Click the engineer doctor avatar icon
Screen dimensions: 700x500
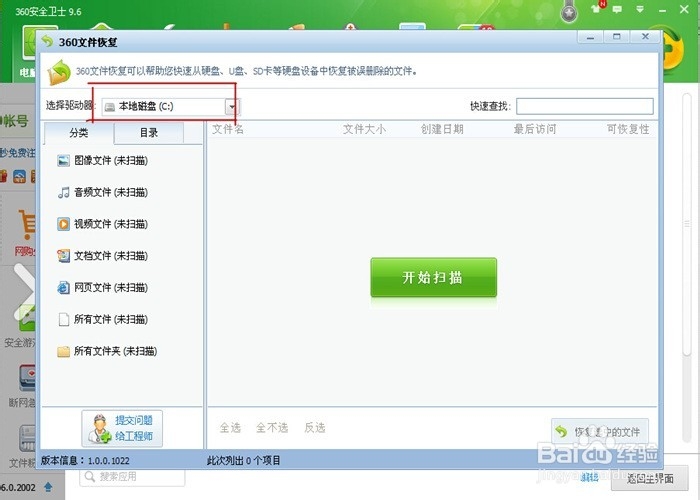click(x=99, y=429)
